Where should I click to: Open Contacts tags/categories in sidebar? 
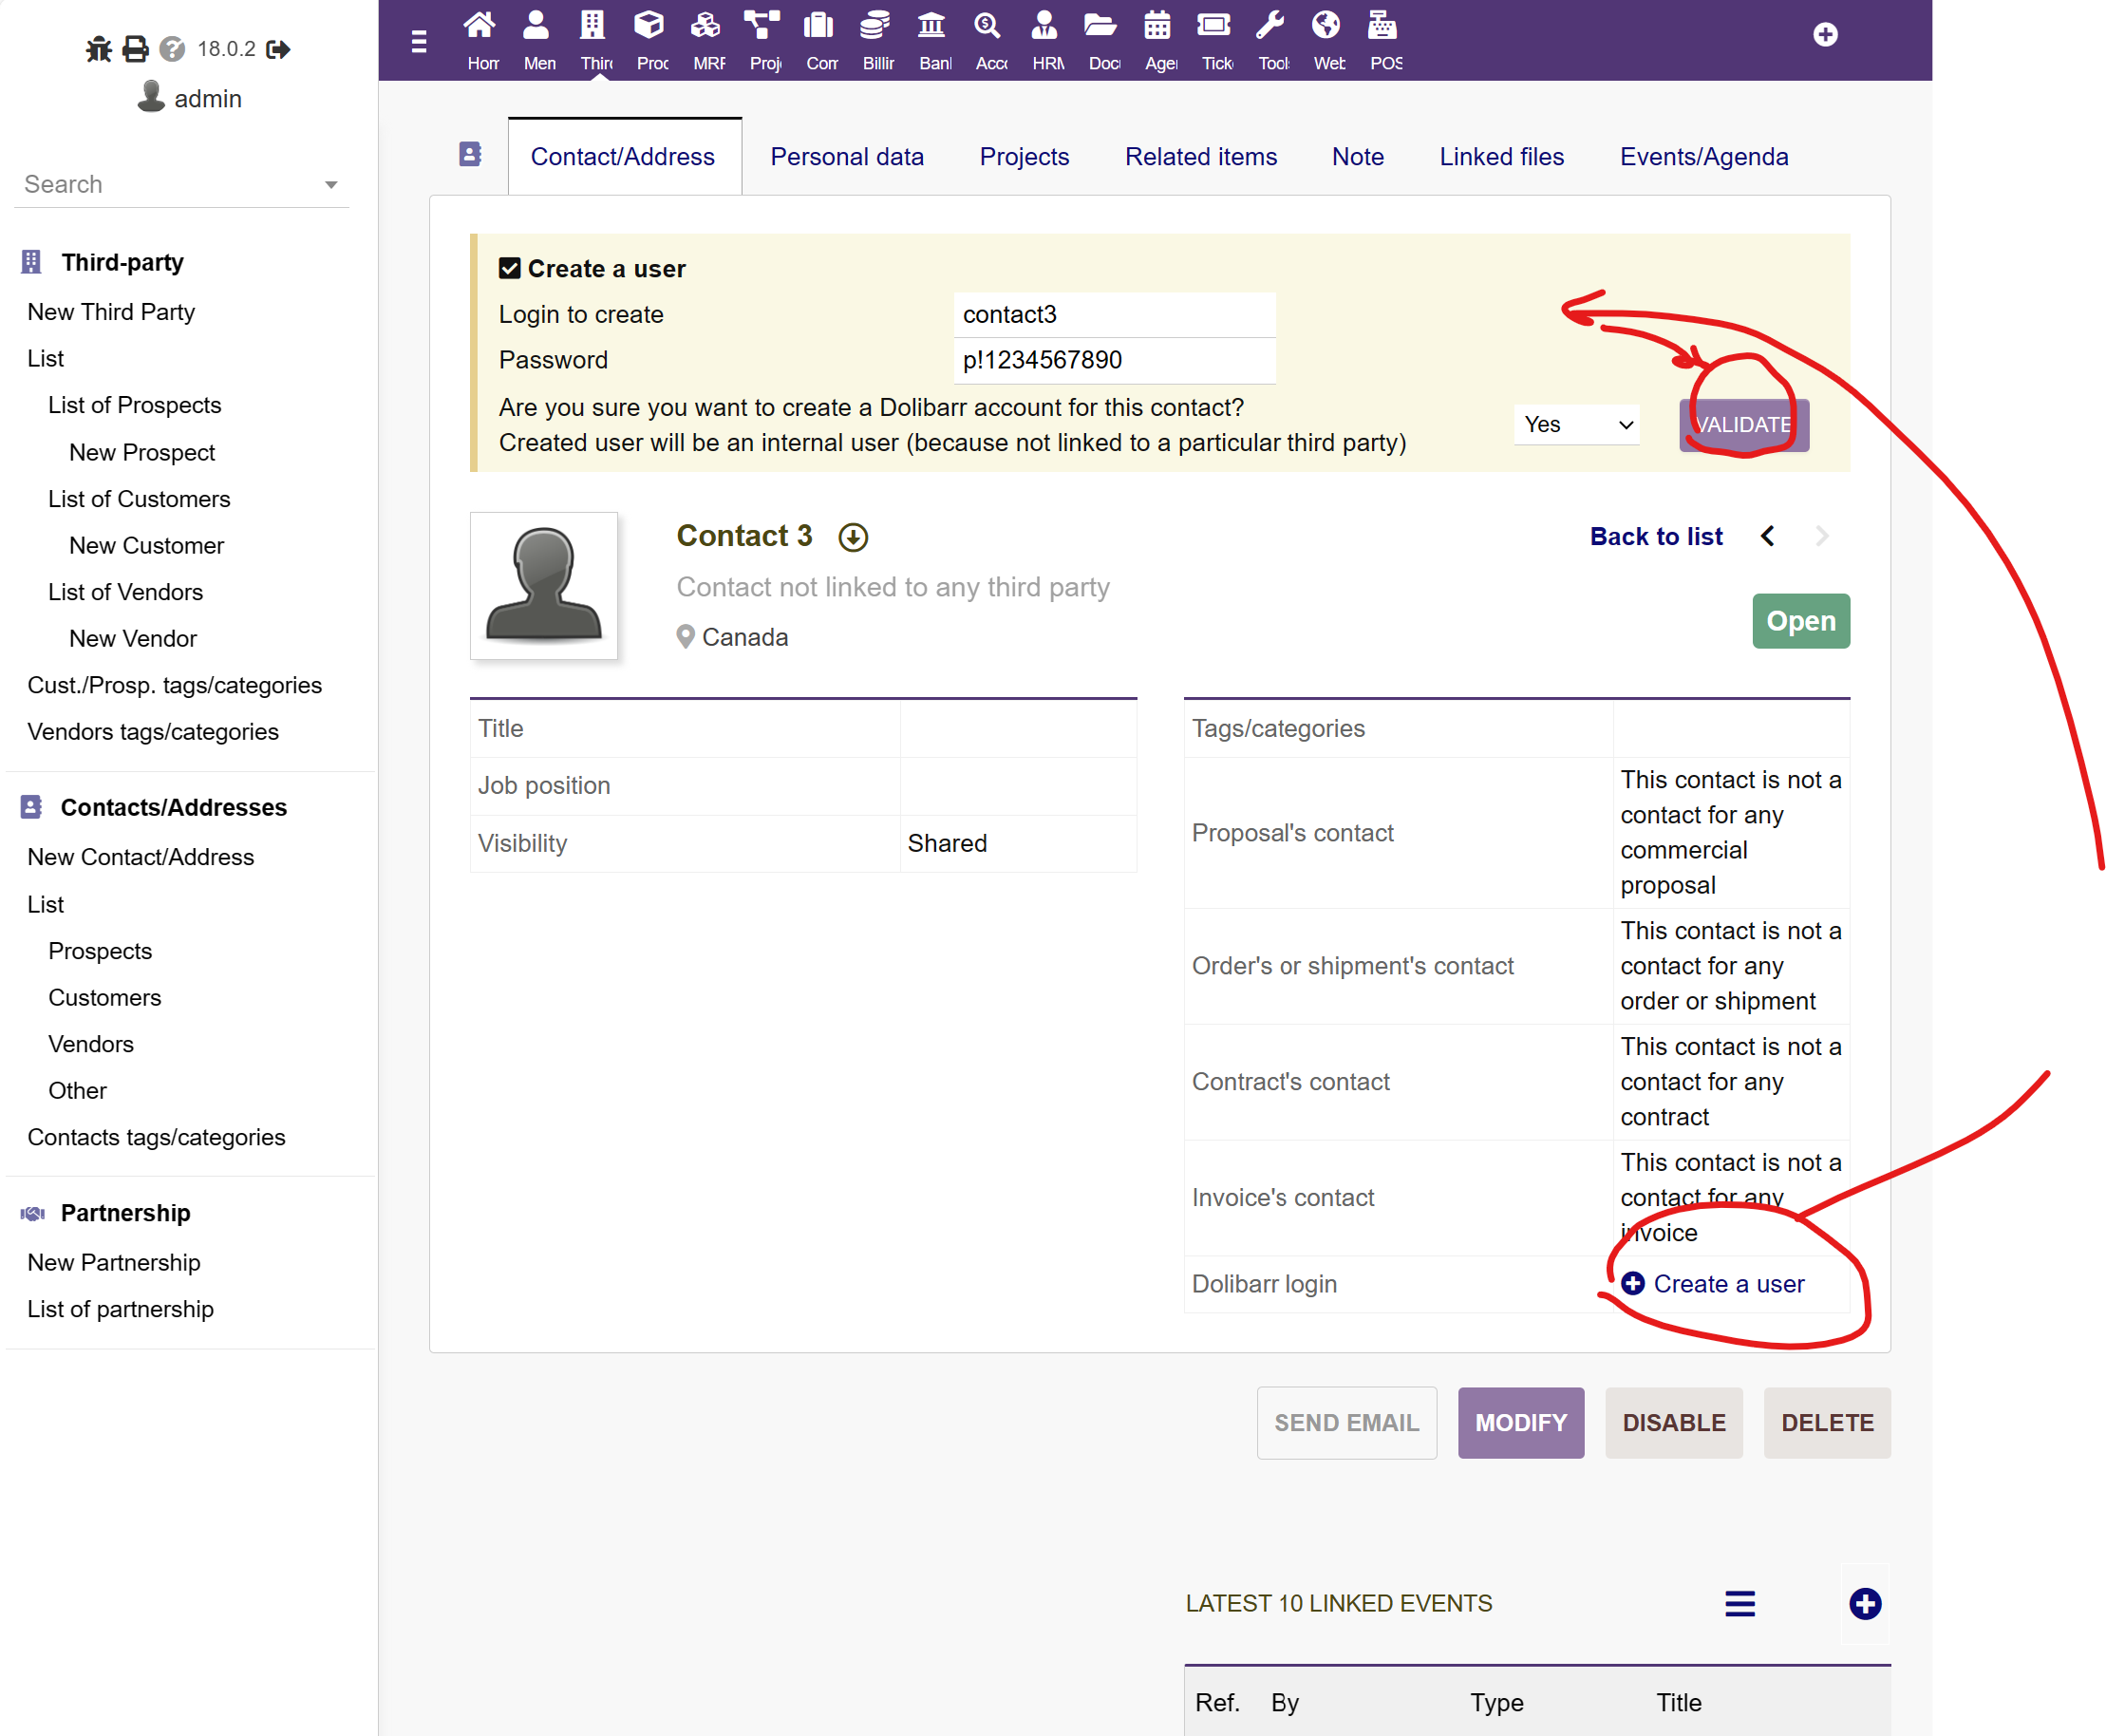157,1137
